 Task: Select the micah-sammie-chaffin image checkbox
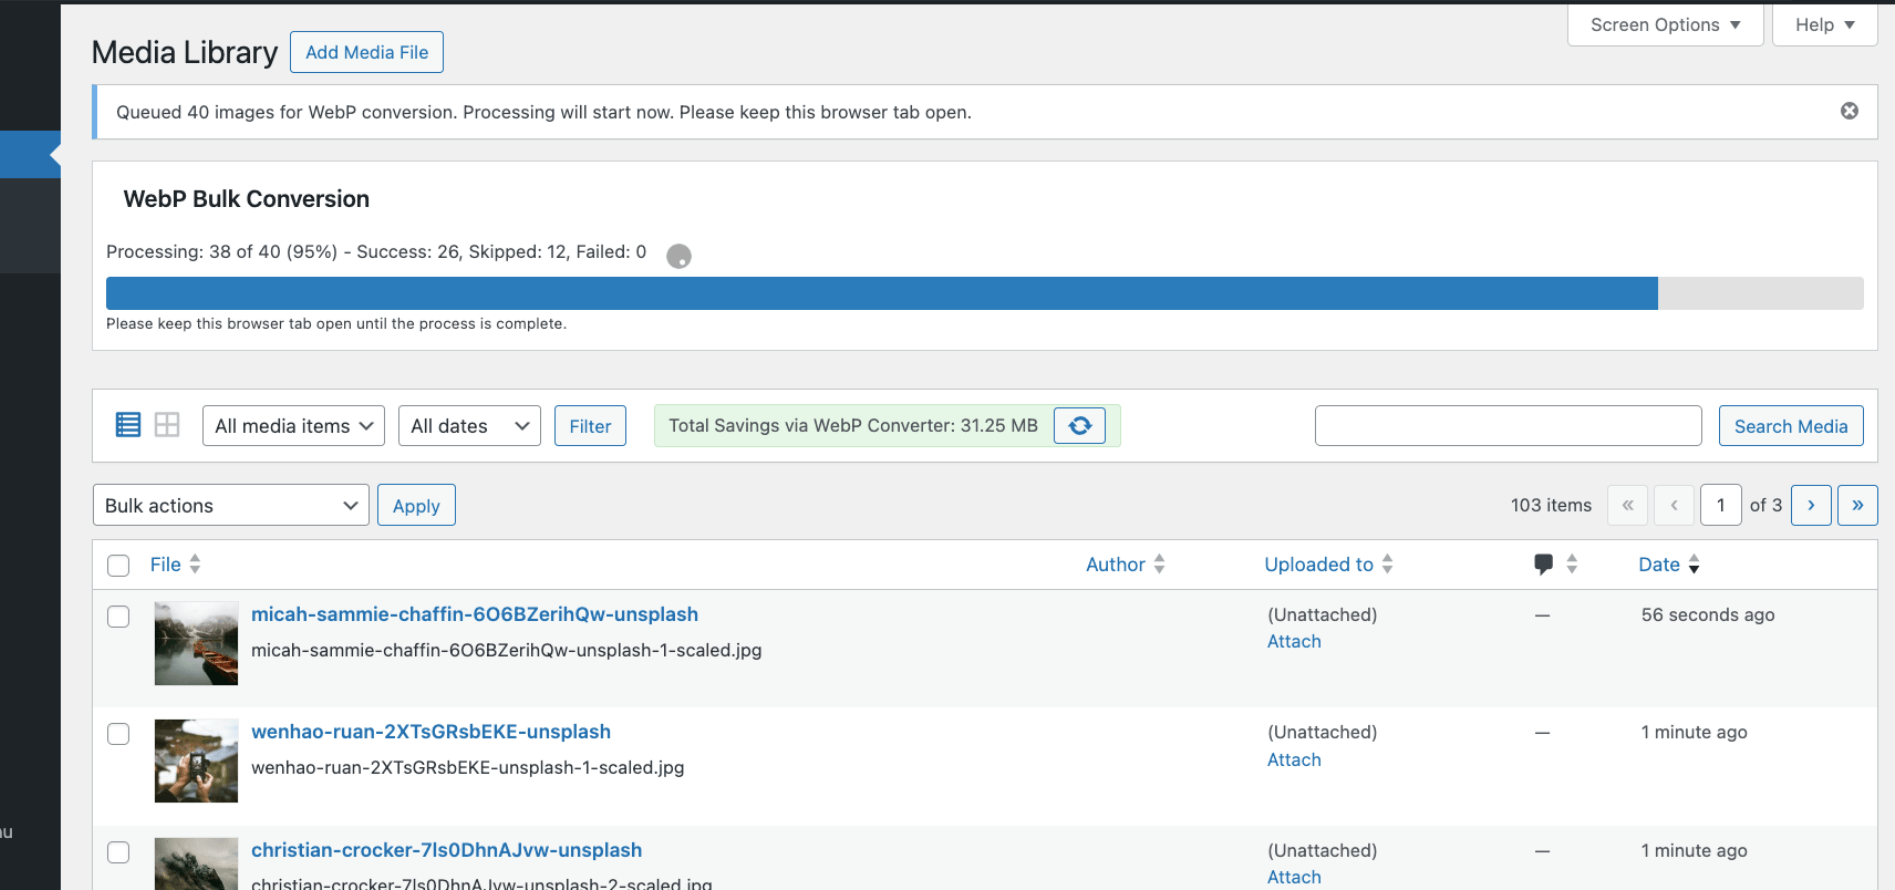coord(118,617)
